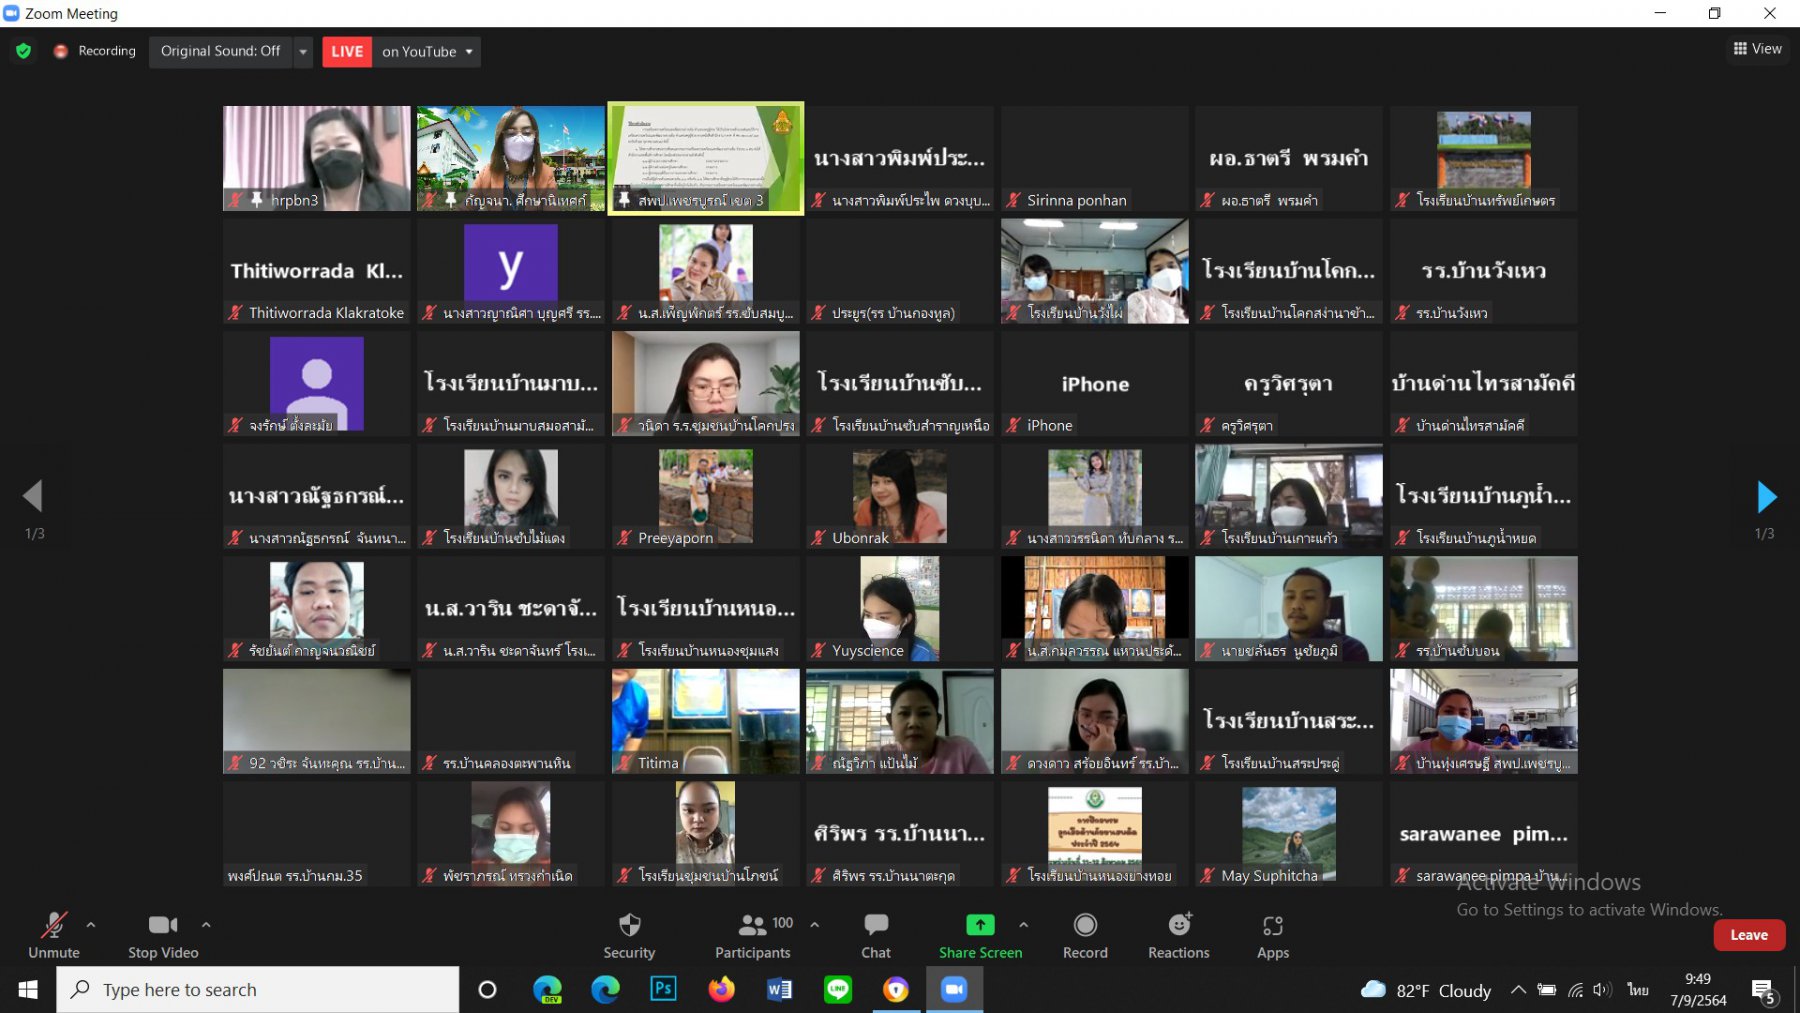
Task: Expand the audio options arrow beside Unmute
Action: 91,925
